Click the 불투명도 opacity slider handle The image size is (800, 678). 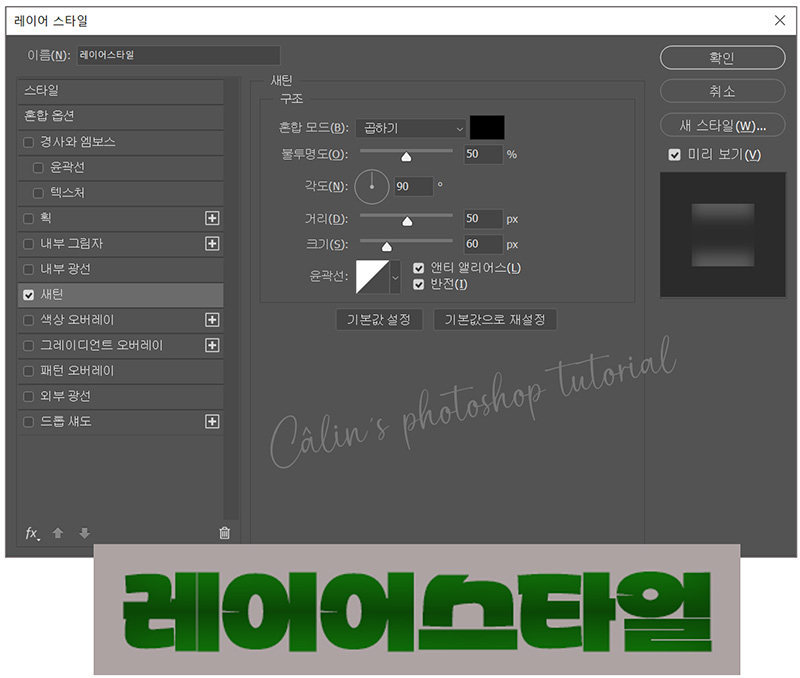click(x=406, y=157)
